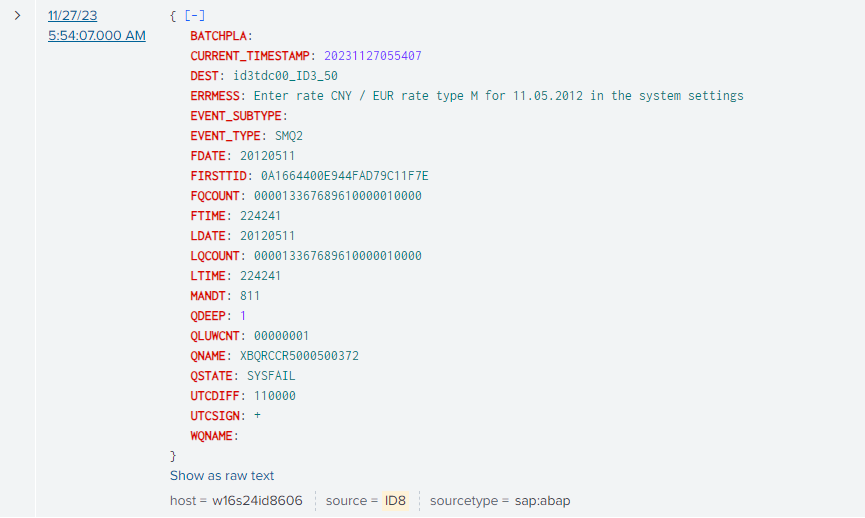Click the QSTATE value SYSFAIL
The height and width of the screenshot is (518, 865).
point(271,376)
